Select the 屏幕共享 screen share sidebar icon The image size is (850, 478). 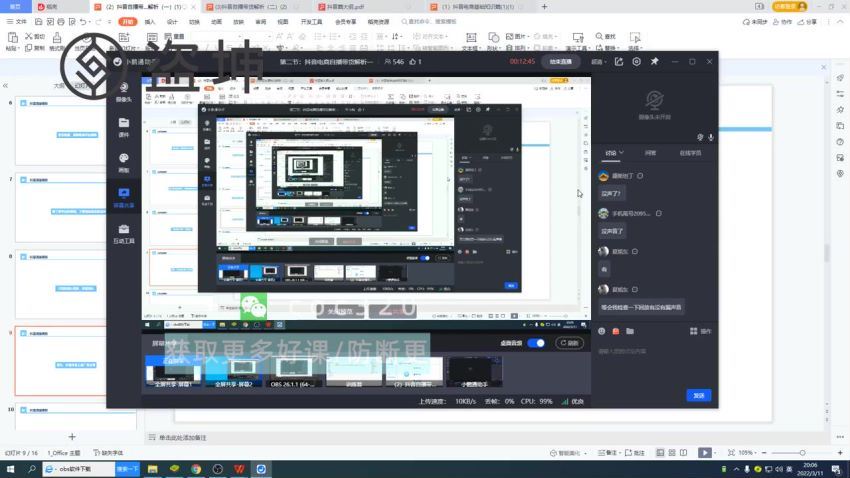(x=124, y=197)
